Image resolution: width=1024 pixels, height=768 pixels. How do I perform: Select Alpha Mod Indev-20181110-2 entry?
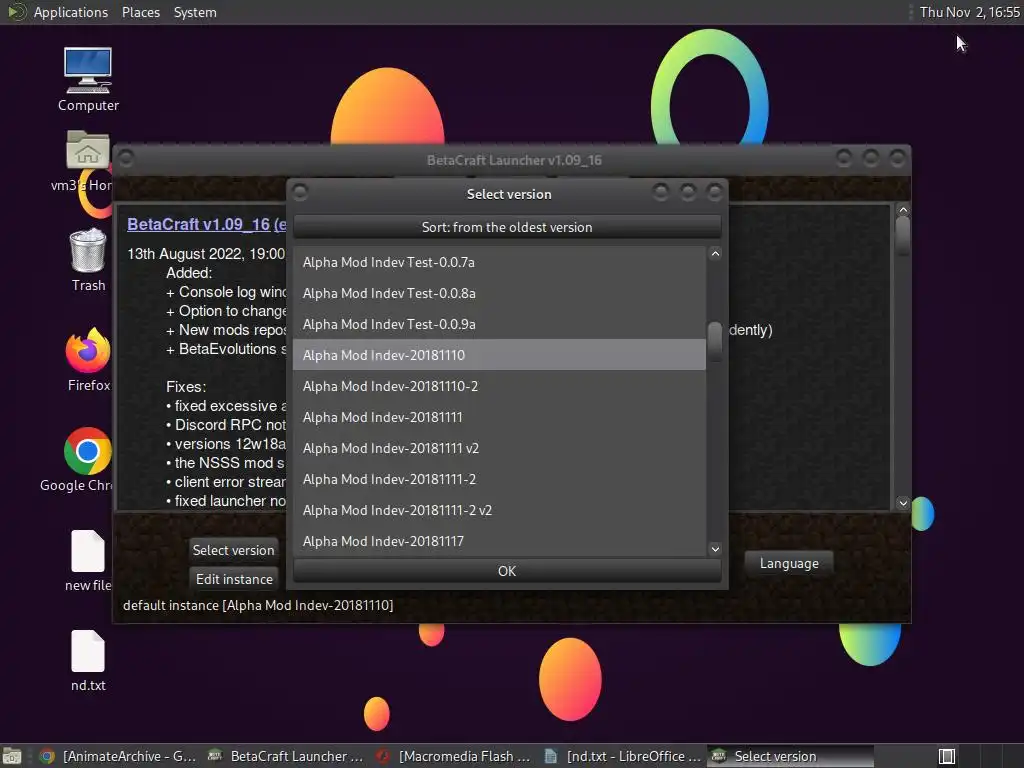499,386
